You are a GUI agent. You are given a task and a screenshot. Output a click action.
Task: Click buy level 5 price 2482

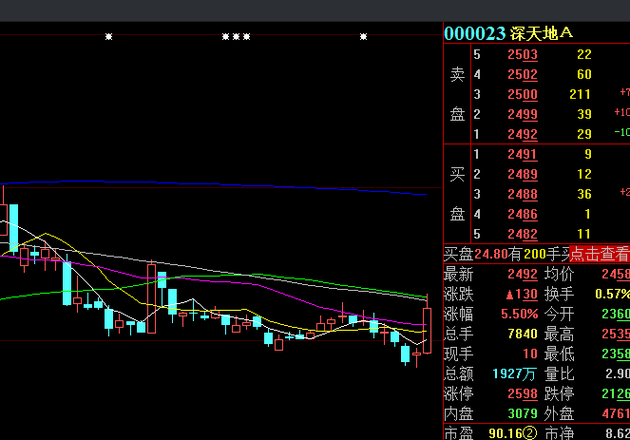click(522, 234)
